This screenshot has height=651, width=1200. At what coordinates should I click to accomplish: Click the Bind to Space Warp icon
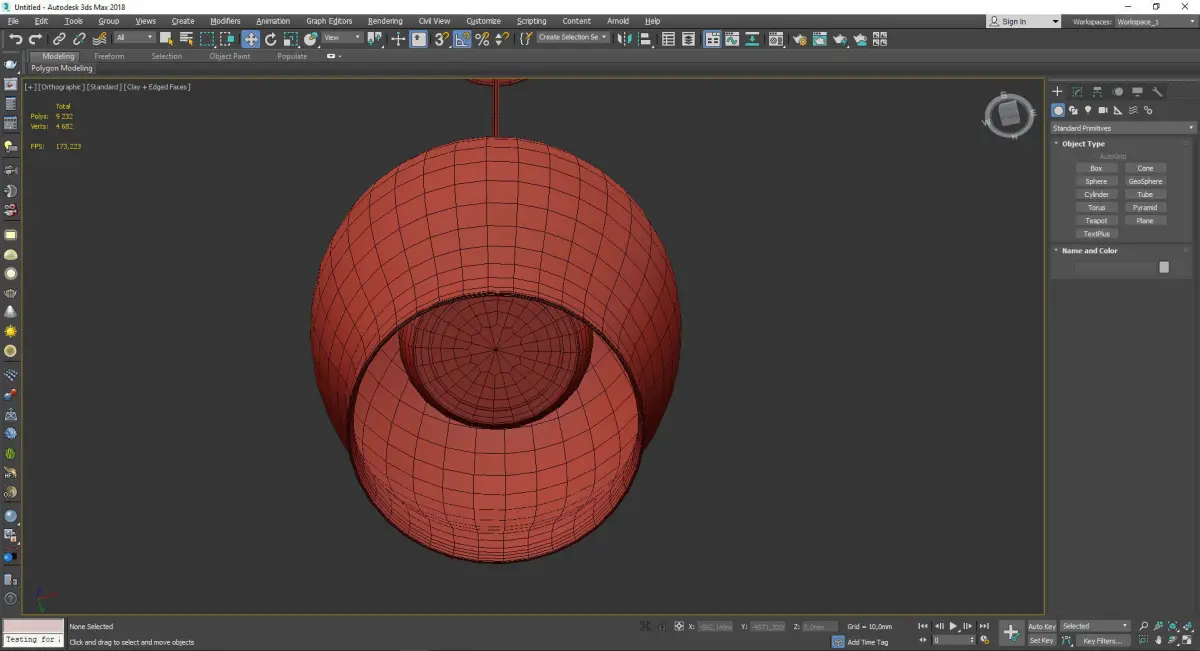(98, 39)
